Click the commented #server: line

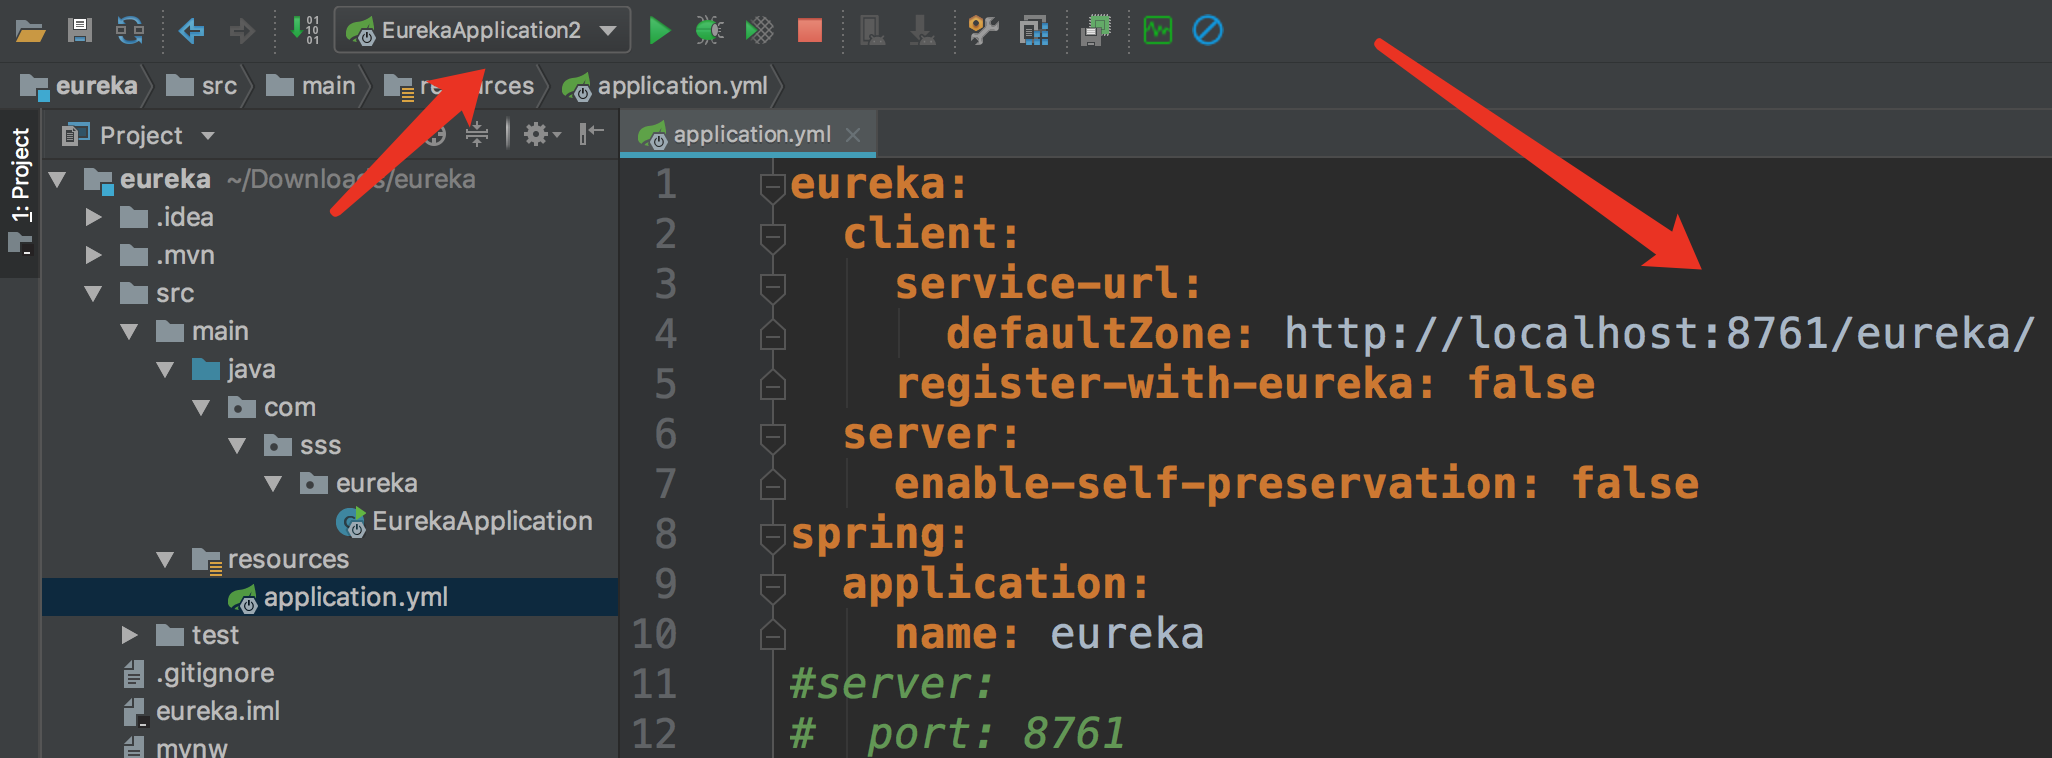pyautogui.click(x=891, y=684)
